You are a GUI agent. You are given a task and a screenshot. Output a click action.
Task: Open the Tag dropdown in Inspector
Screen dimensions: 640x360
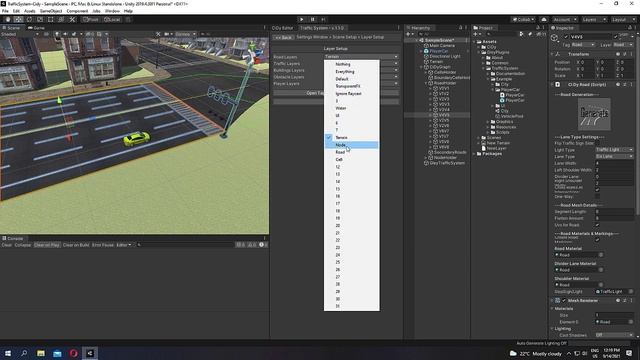click(583, 45)
